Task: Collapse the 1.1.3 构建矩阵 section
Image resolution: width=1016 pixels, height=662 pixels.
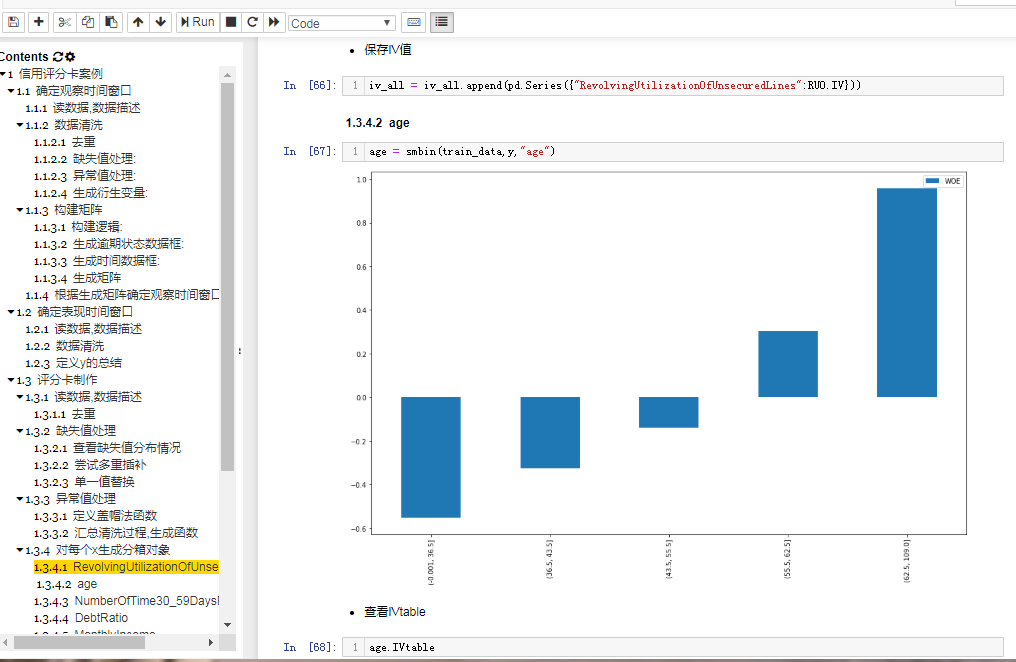Action: 19,210
